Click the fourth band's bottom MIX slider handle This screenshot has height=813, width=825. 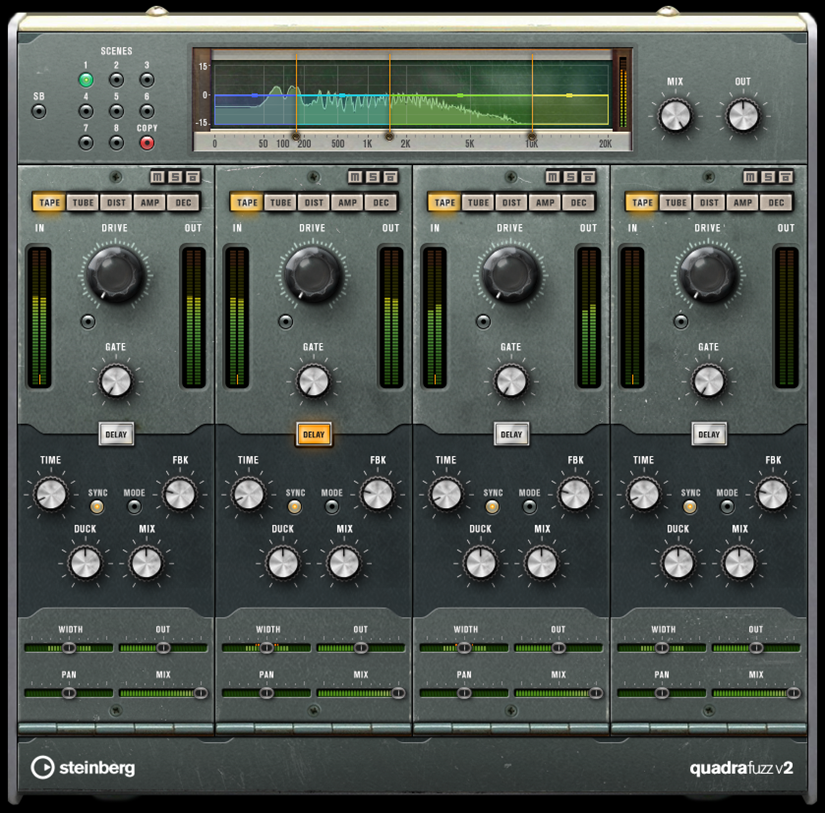[793, 693]
